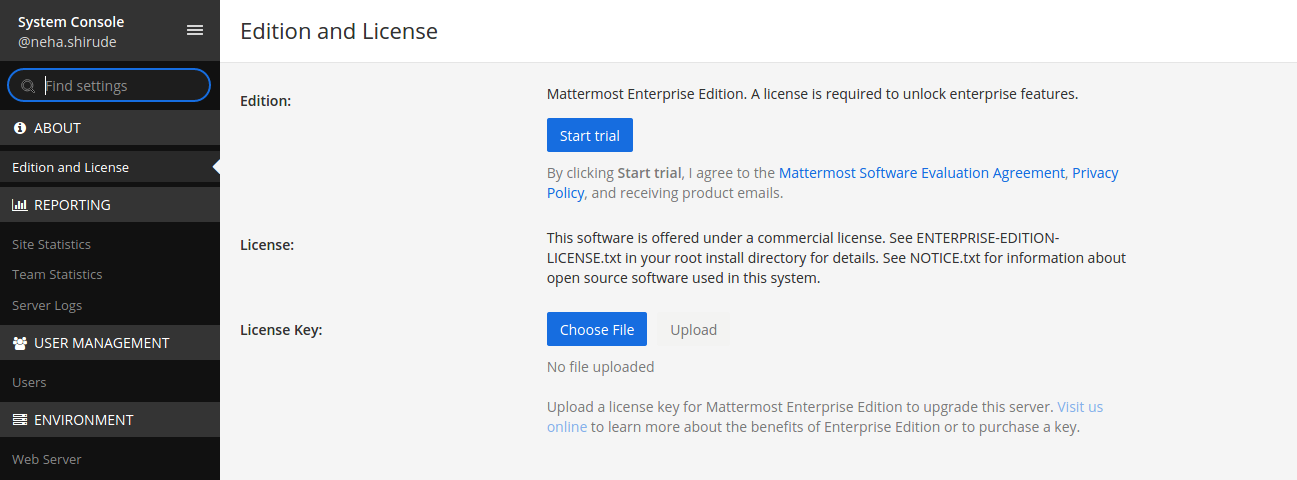Click the 'No file uploaded' status text
1297x480 pixels.
coord(600,367)
